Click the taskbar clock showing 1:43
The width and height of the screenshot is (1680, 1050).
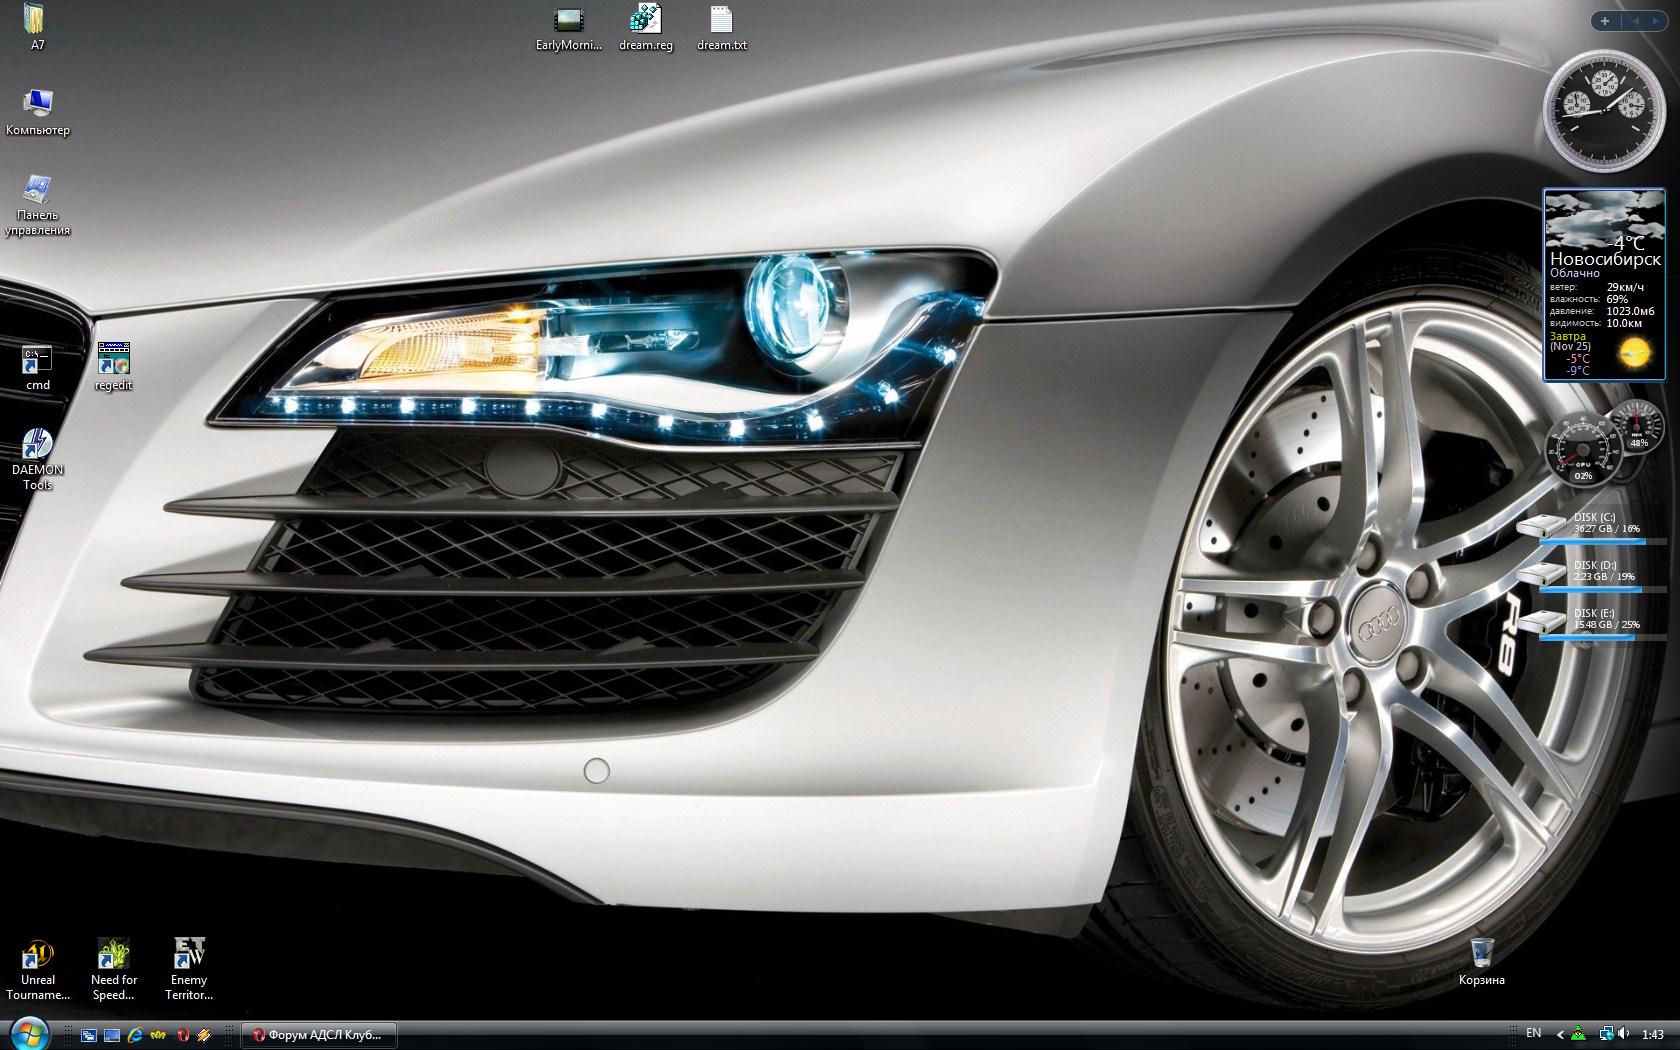pos(1653,1035)
